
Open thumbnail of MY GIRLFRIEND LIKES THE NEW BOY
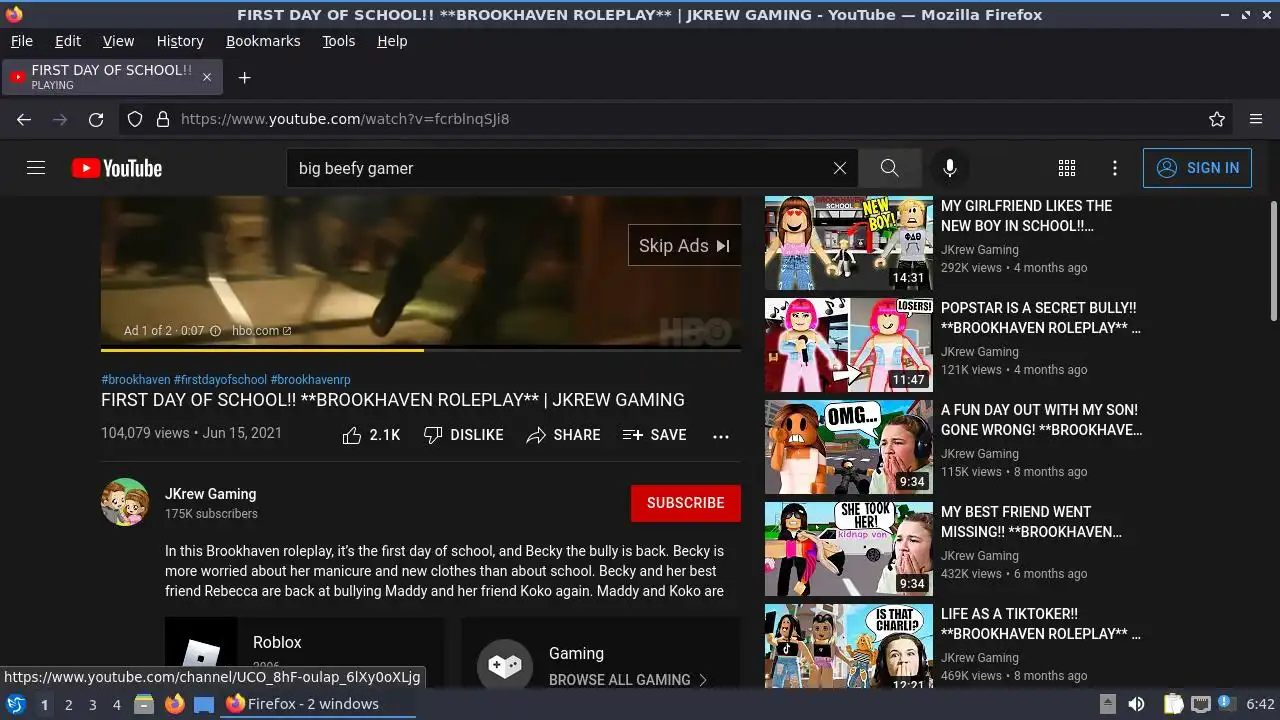pos(849,243)
